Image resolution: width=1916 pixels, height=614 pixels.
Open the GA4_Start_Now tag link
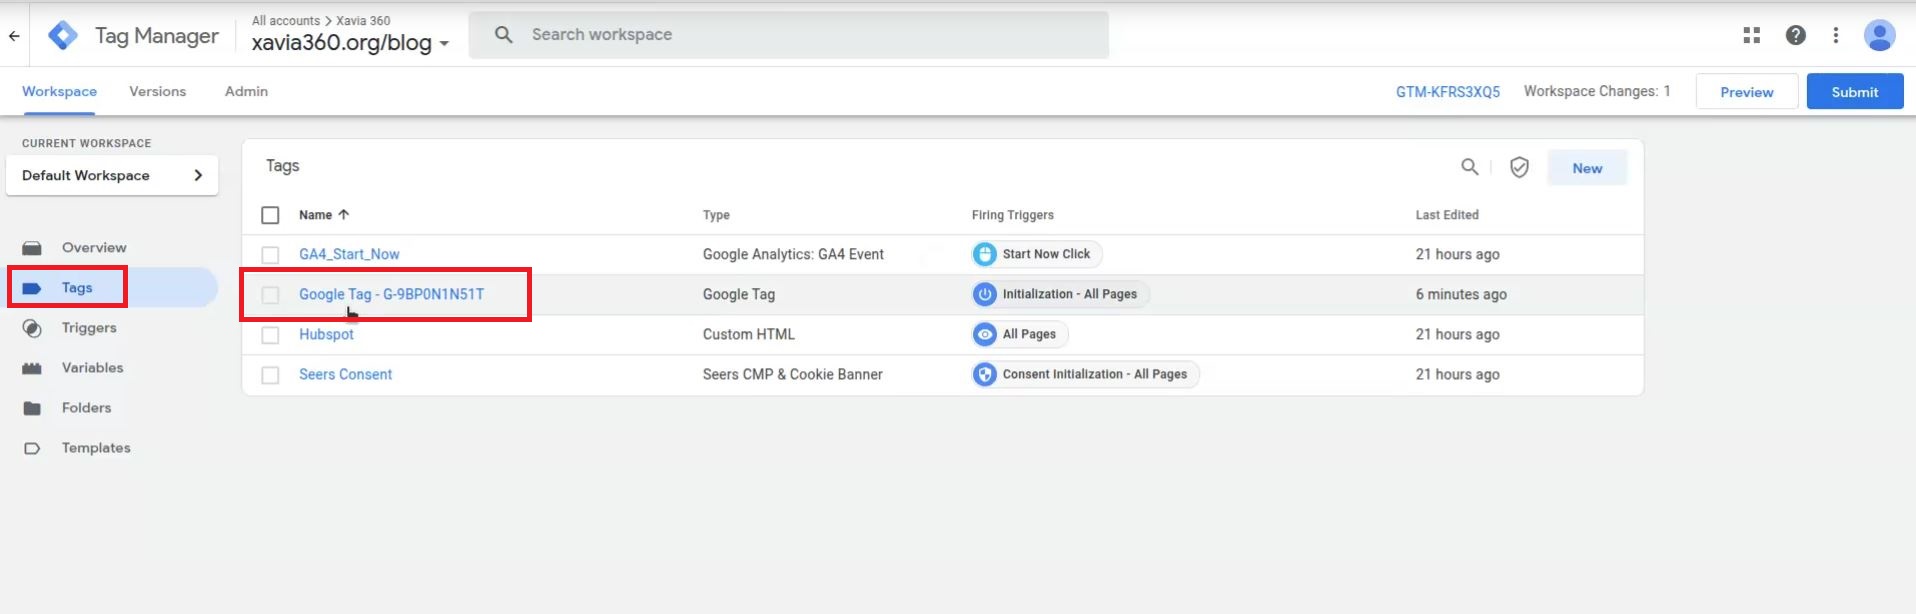pyautogui.click(x=349, y=254)
